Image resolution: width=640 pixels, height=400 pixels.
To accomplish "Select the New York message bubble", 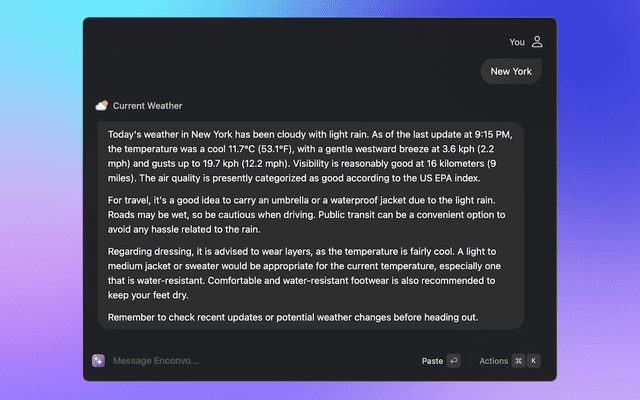I will click(511, 71).
